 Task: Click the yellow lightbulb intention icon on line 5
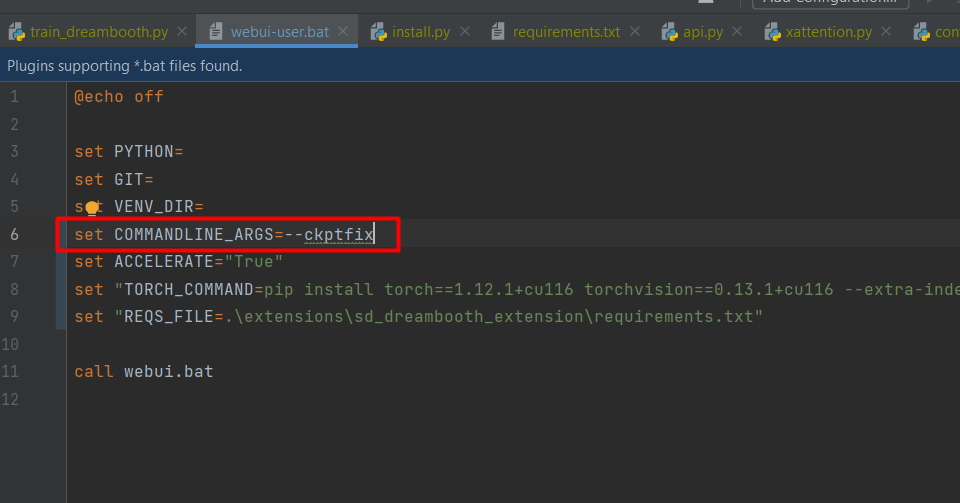(x=92, y=208)
